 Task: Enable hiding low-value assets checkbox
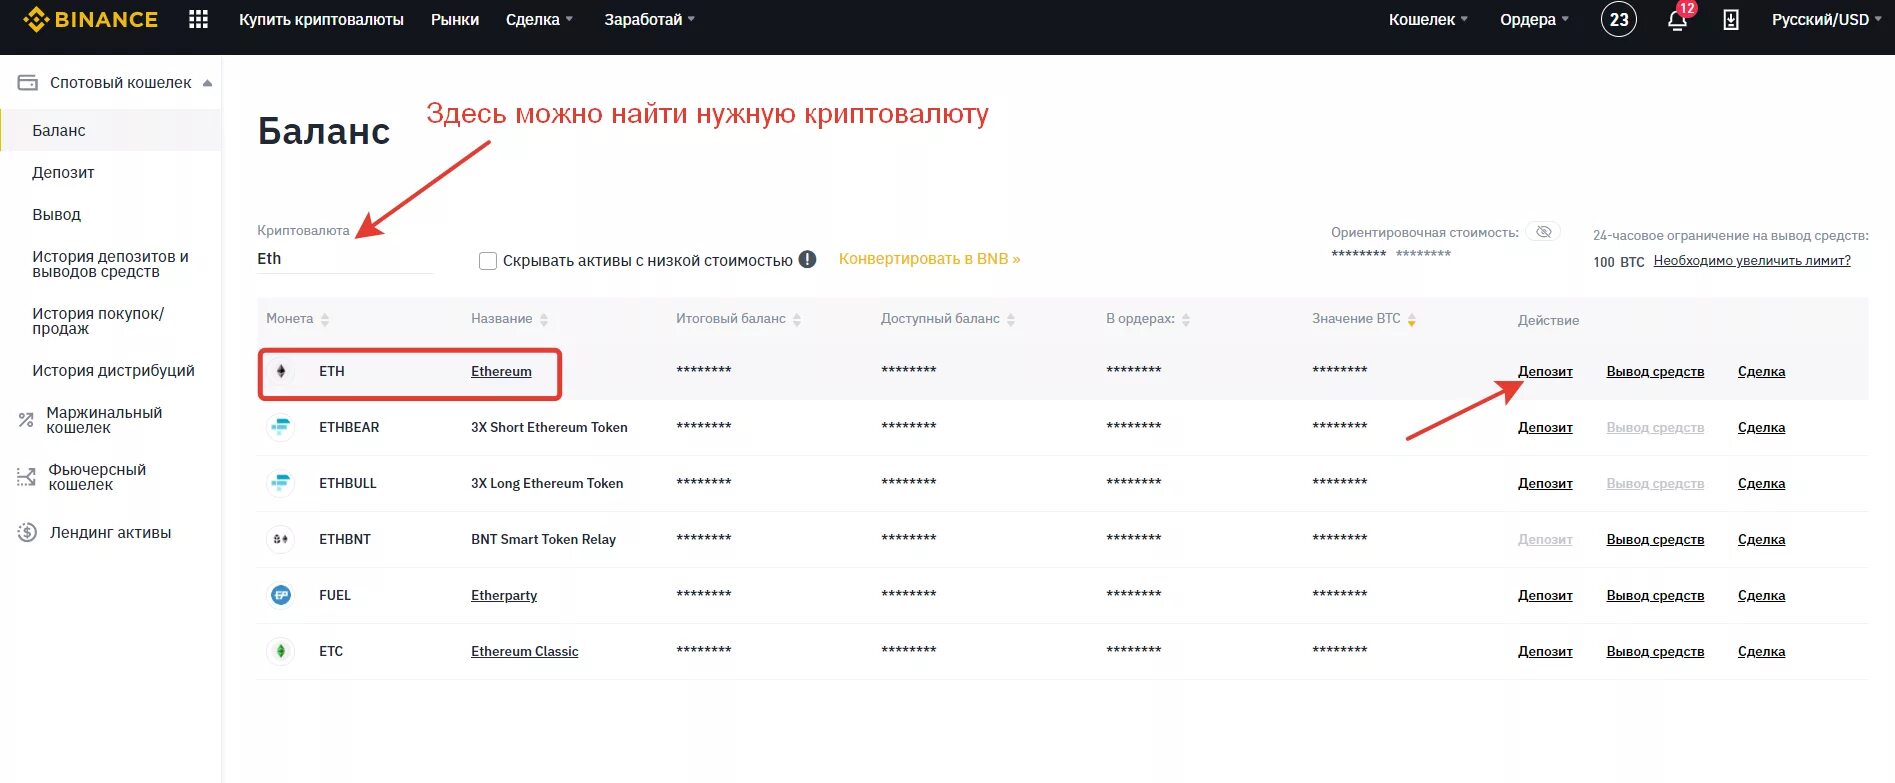click(x=488, y=261)
